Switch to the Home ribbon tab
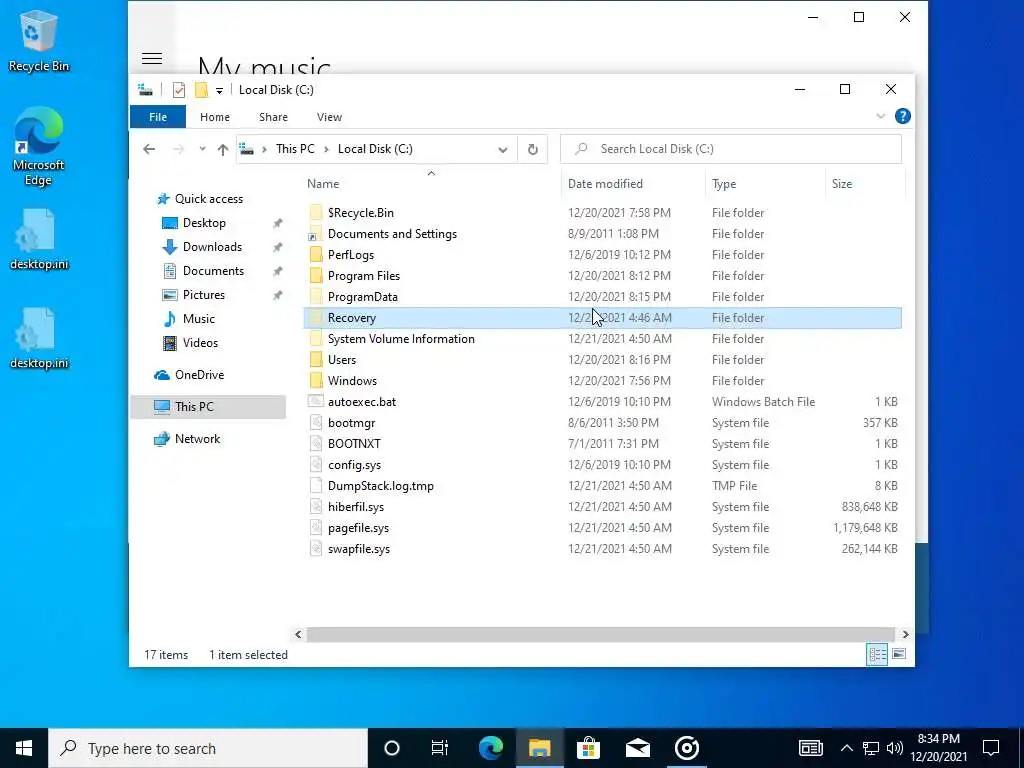The width and height of the screenshot is (1024, 768). [215, 117]
